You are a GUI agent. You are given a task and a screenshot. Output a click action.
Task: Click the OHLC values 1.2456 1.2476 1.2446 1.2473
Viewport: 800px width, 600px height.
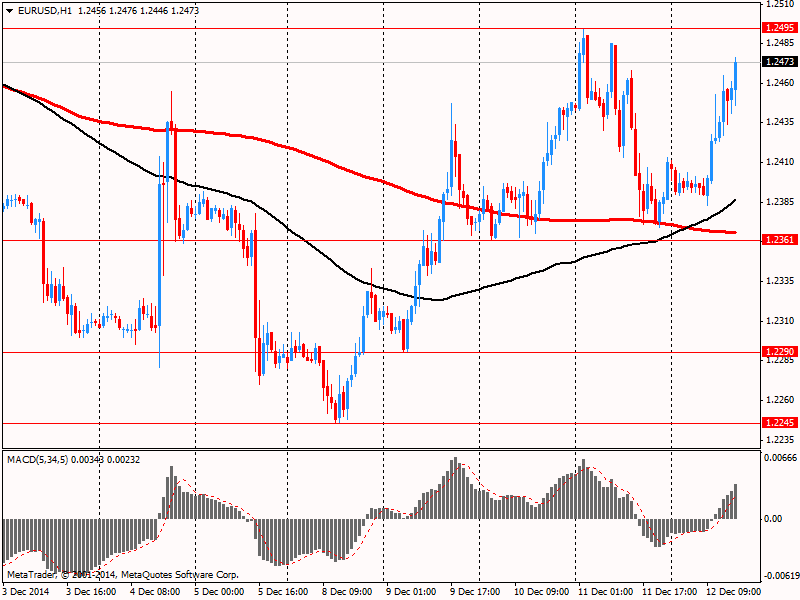click(x=138, y=11)
